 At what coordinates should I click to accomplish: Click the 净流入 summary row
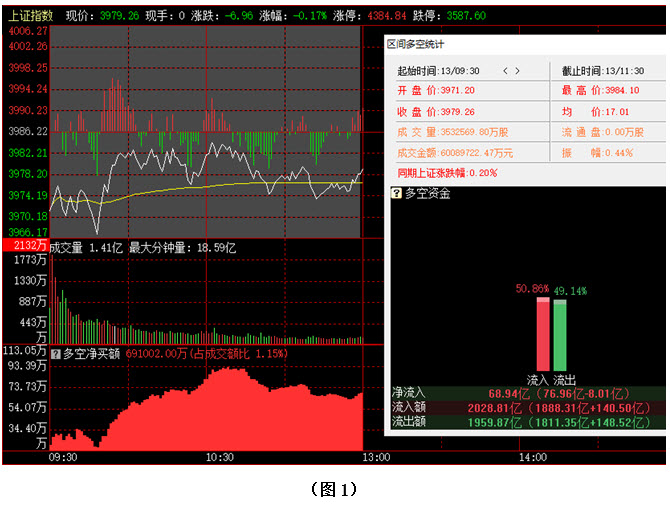527,394
